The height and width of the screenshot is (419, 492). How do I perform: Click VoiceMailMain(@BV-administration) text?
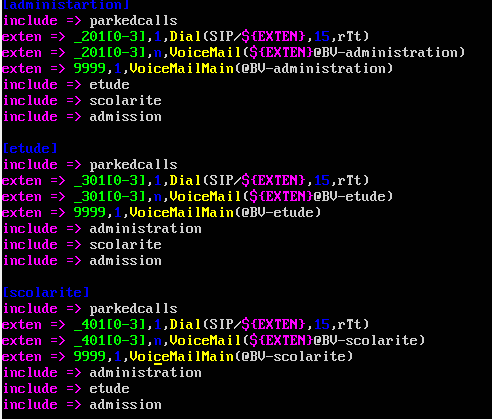261,68
